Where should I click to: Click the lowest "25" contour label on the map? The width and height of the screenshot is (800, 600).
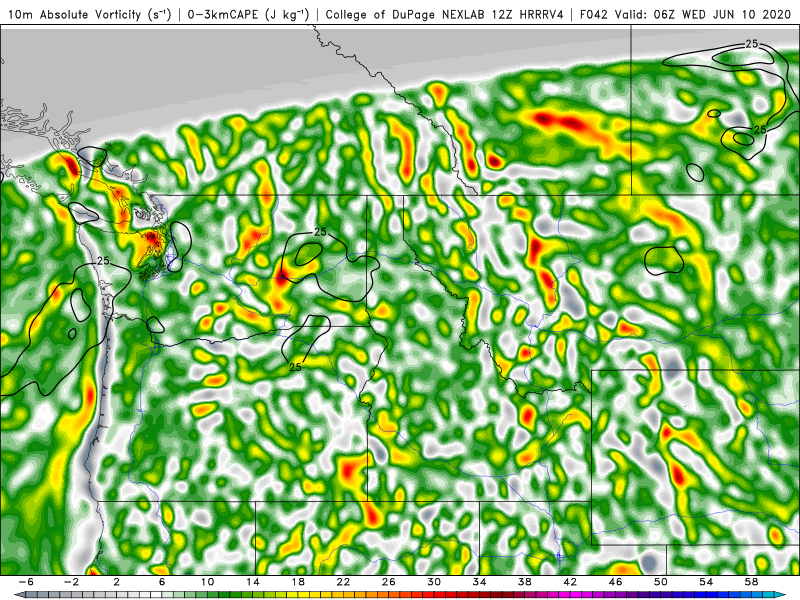(295, 367)
